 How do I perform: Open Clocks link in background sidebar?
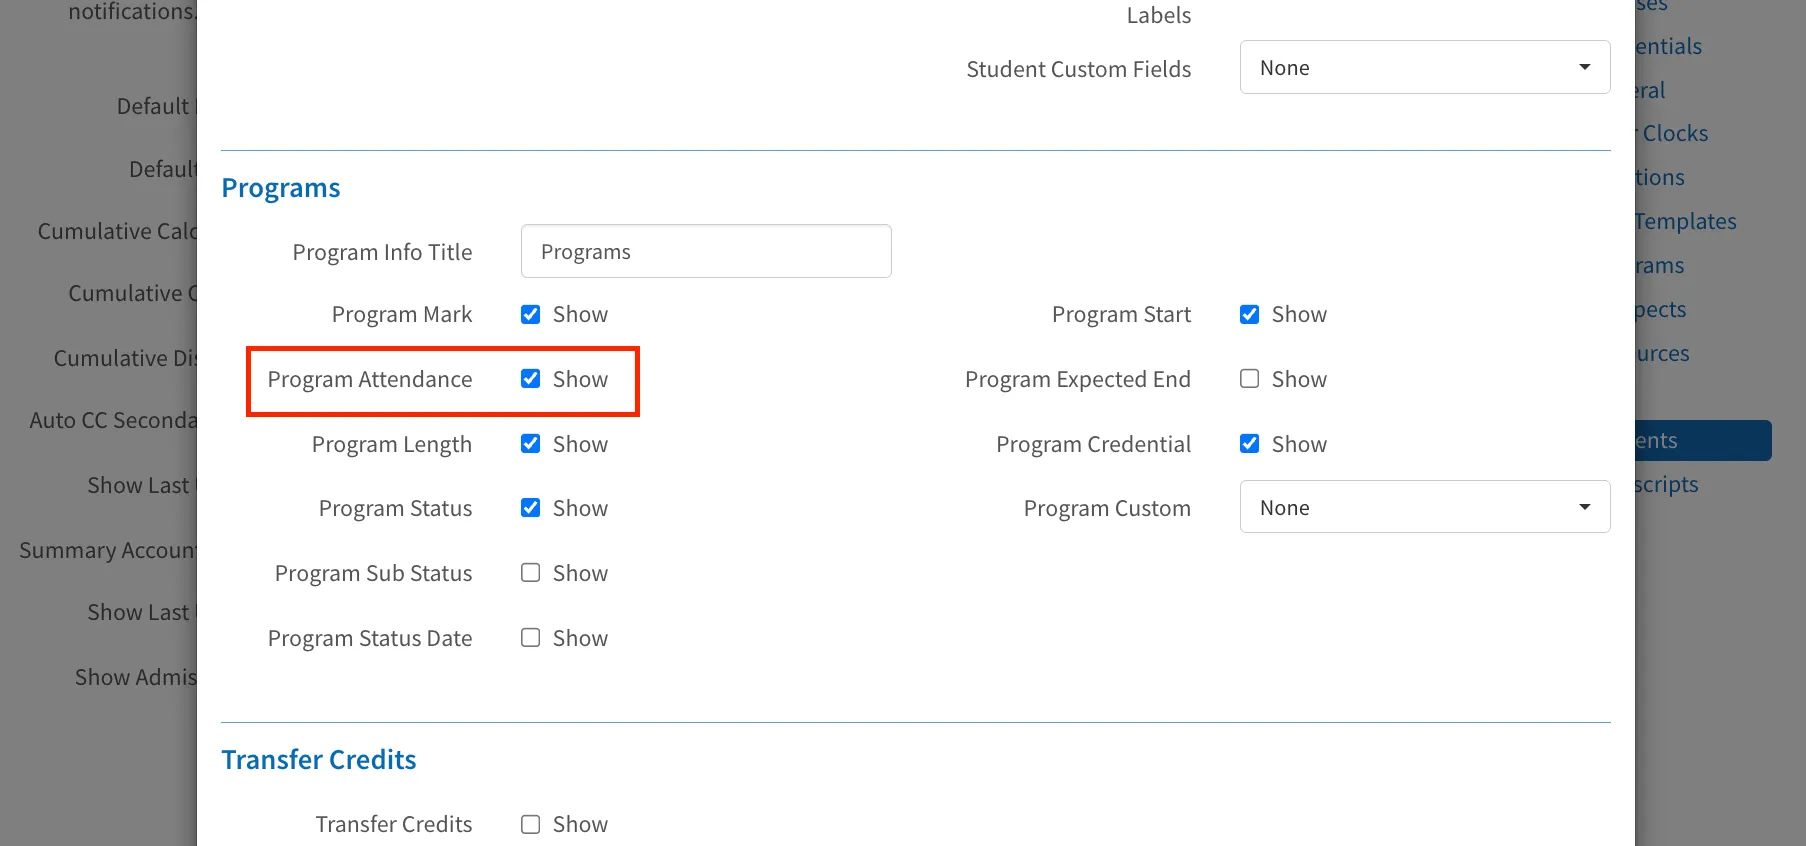1675,133
